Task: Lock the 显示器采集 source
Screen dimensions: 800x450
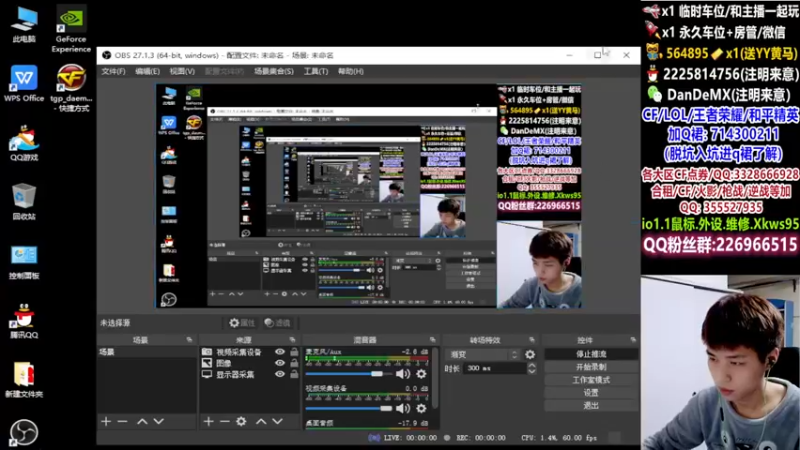Action: (x=294, y=374)
